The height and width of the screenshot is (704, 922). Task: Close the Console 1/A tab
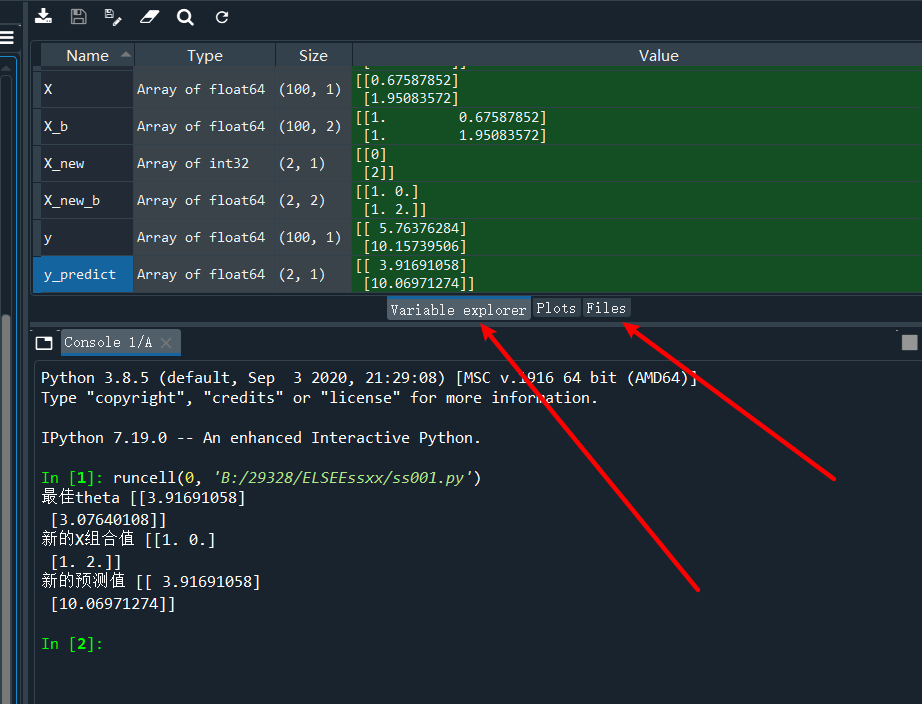point(167,342)
